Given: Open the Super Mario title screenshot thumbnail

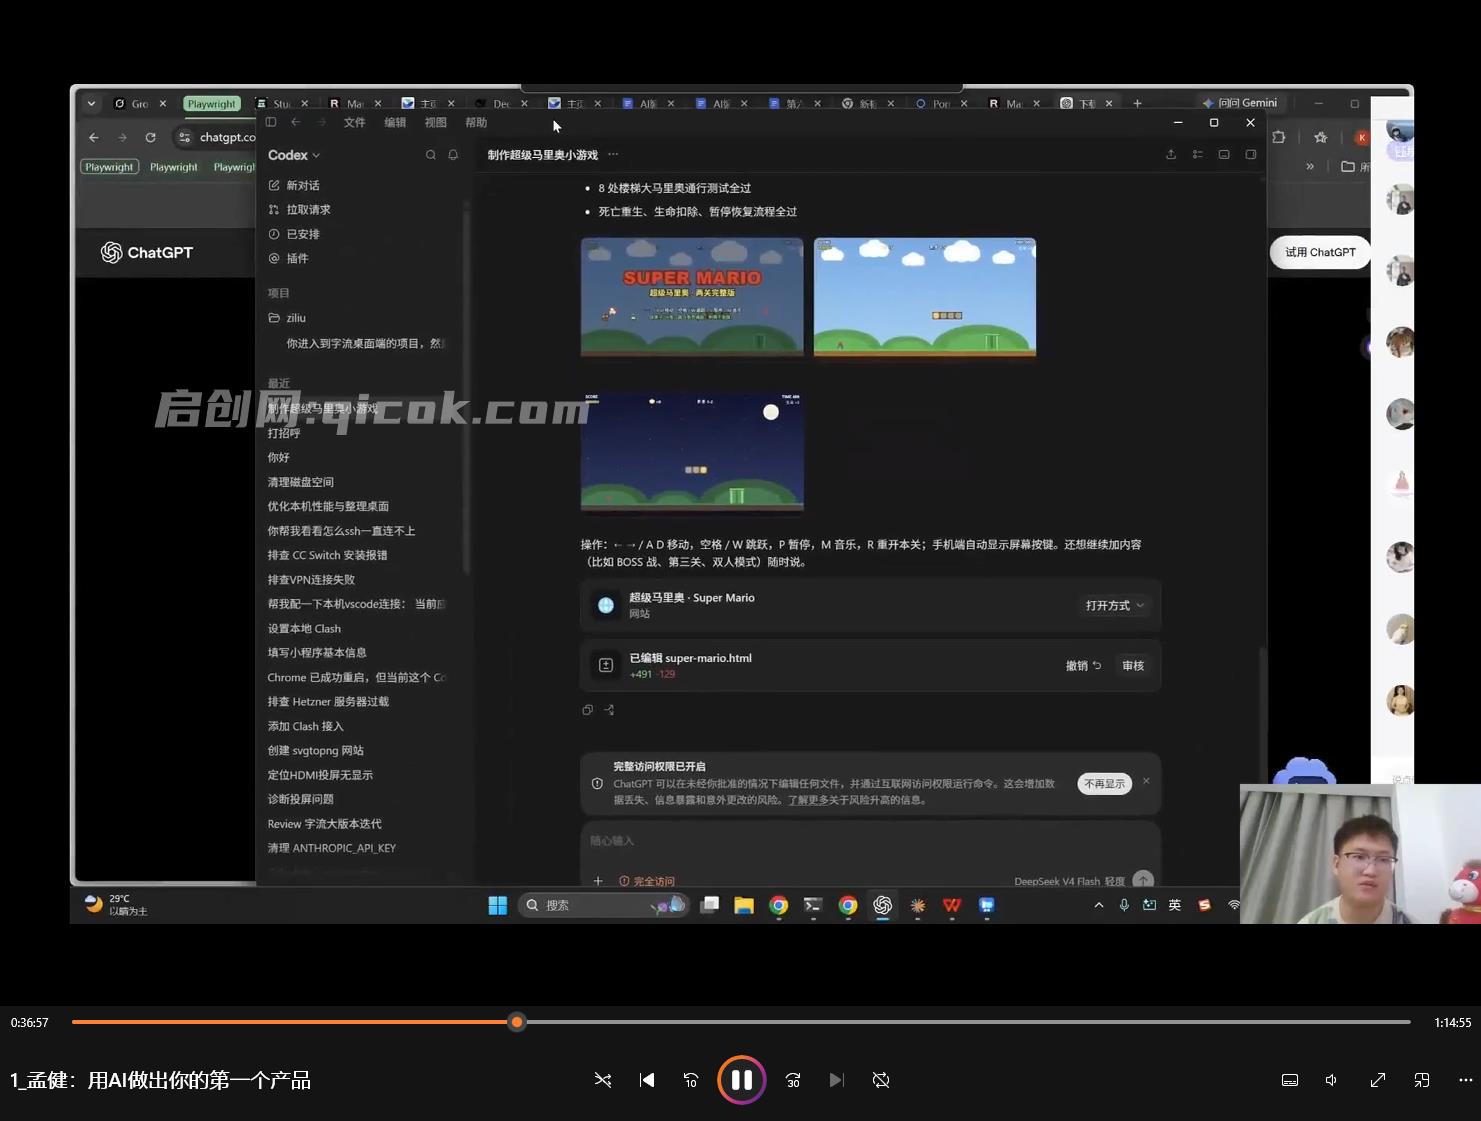Looking at the screenshot, I should (692, 297).
